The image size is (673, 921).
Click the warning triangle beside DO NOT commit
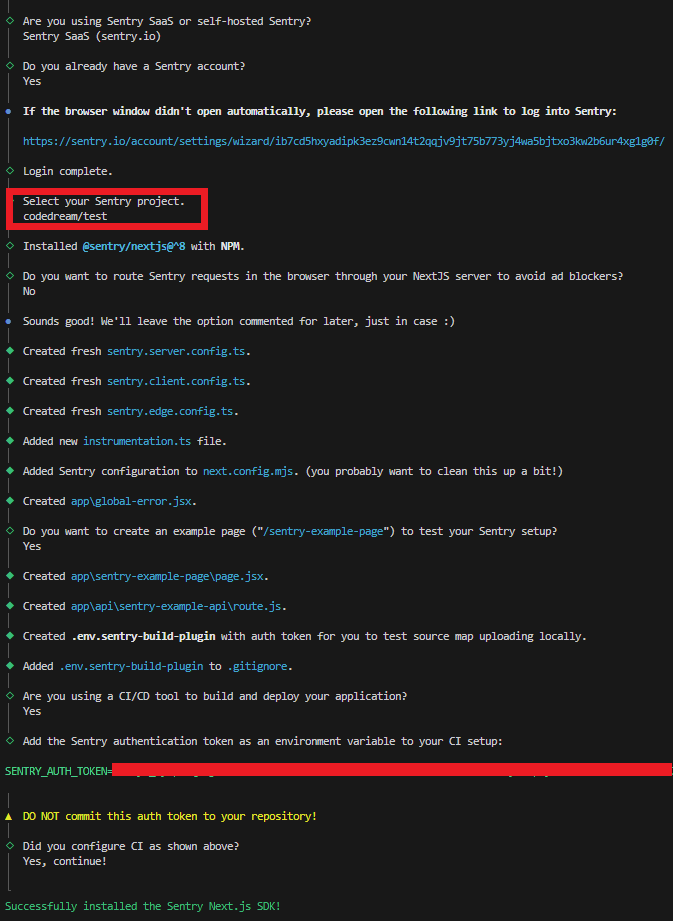coord(8,816)
